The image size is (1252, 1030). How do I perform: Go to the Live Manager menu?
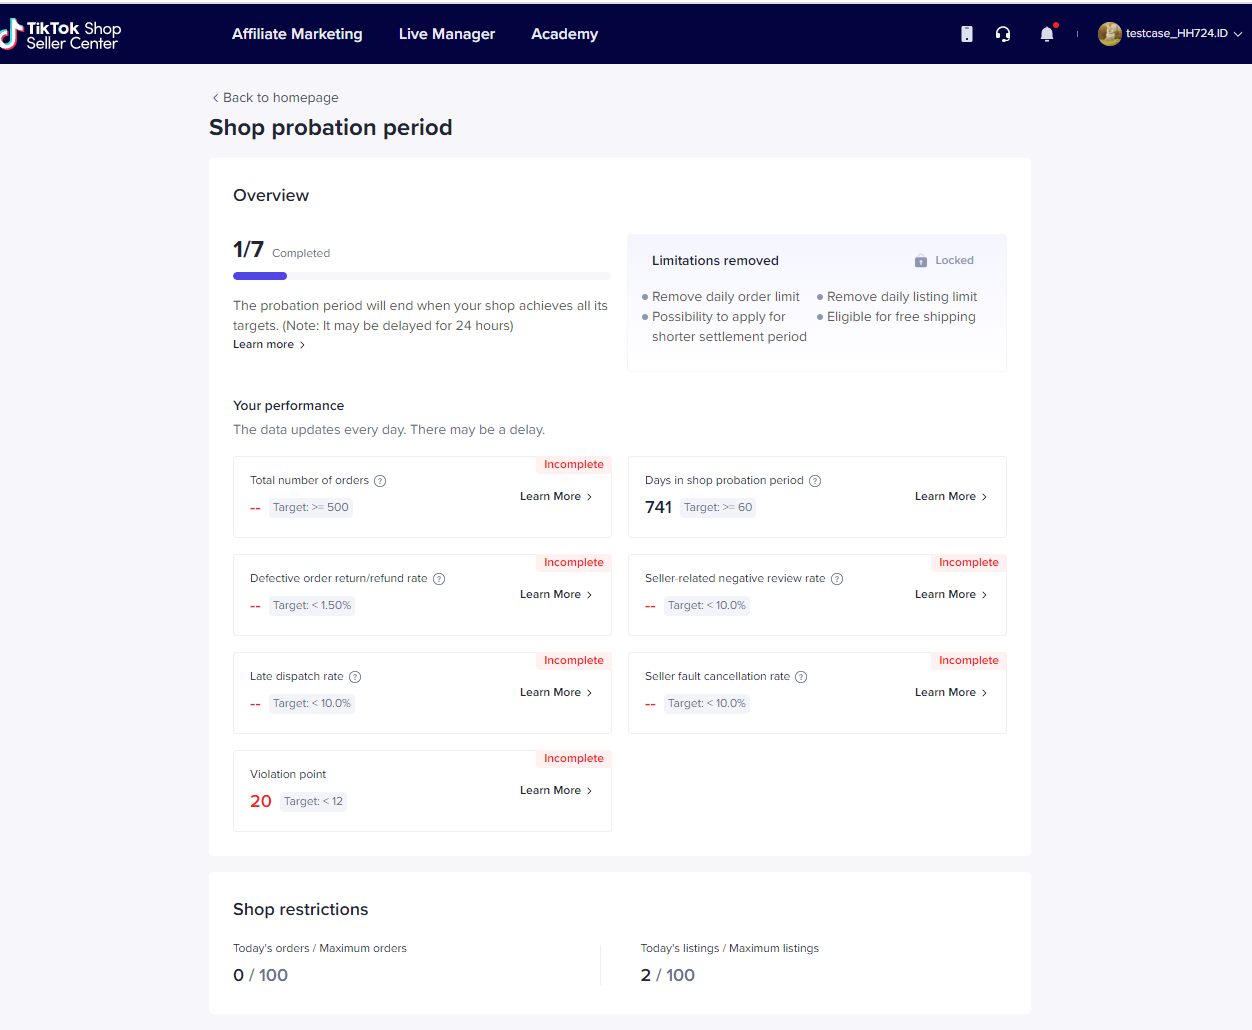(446, 34)
